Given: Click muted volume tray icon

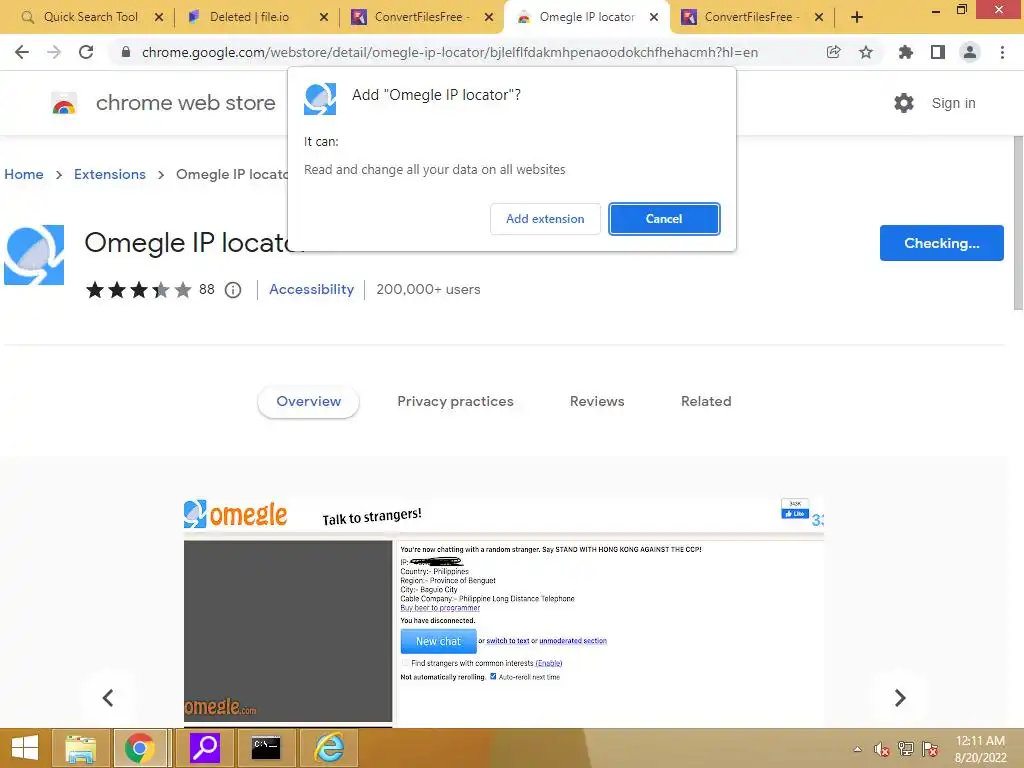Looking at the screenshot, I should click(882, 749).
